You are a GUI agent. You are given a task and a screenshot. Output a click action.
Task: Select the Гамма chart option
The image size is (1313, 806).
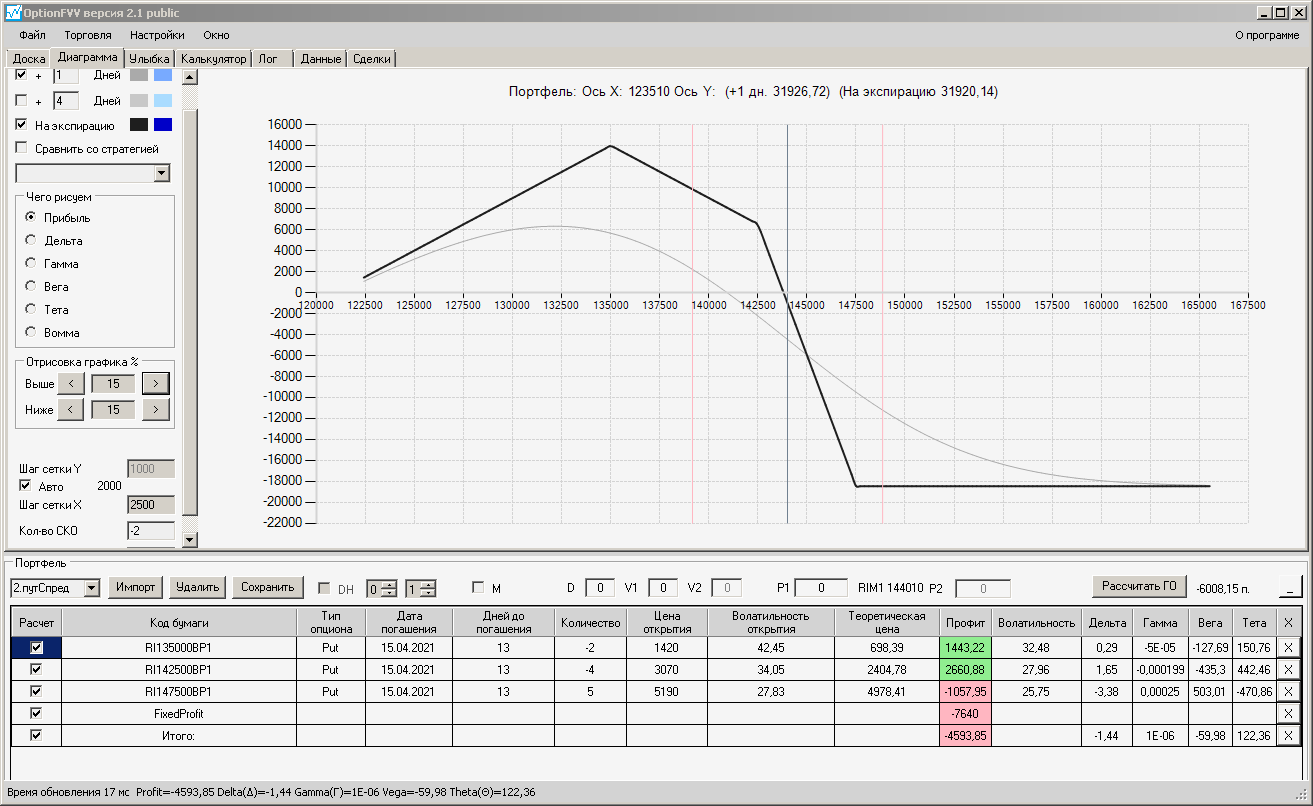30,264
